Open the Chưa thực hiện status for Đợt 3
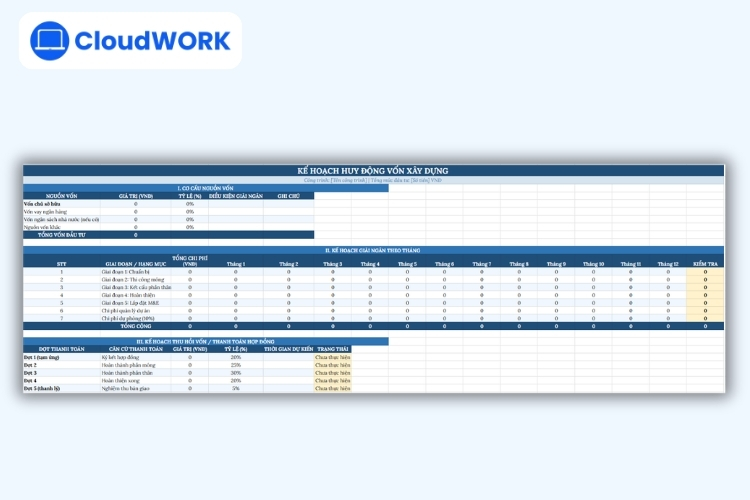Screen dimensions: 750x500 click(332, 373)
